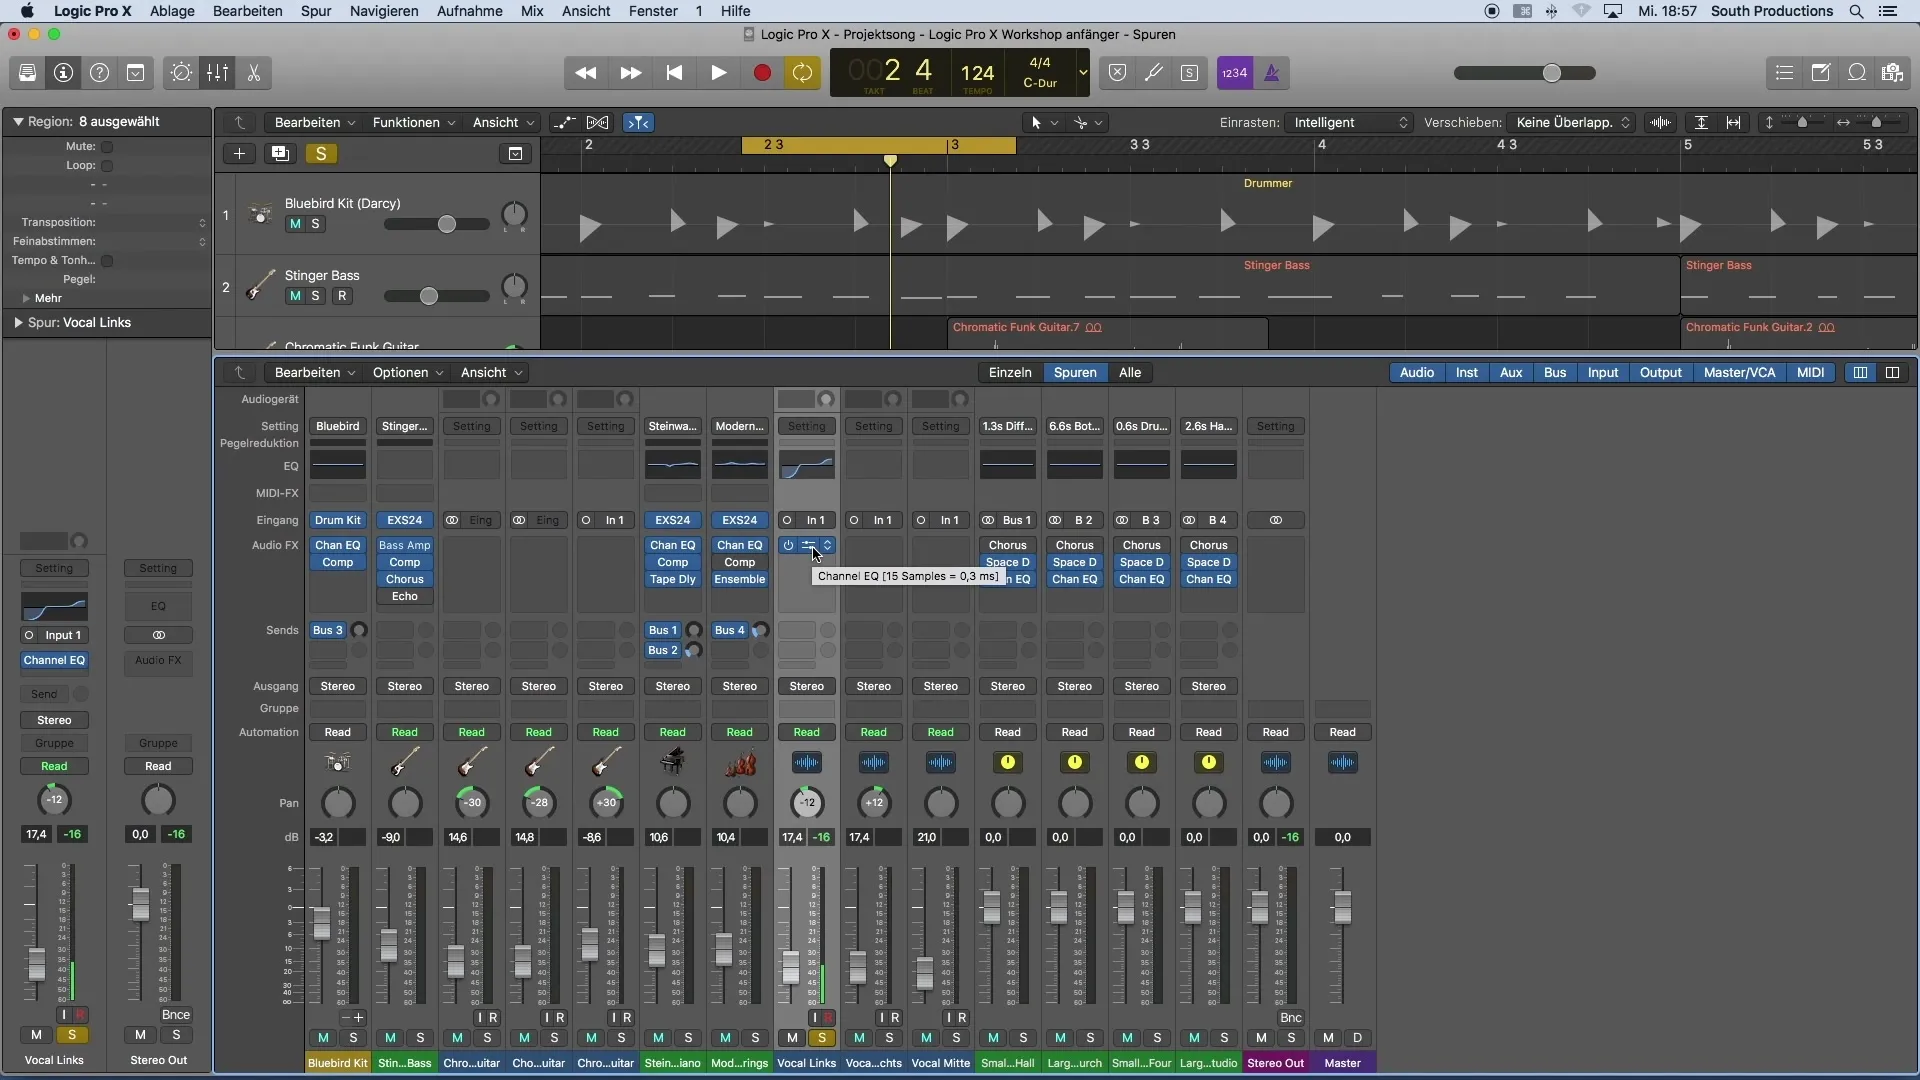1920x1080 pixels.
Task: Open the tracks area Funktionen menu
Action: click(x=413, y=122)
